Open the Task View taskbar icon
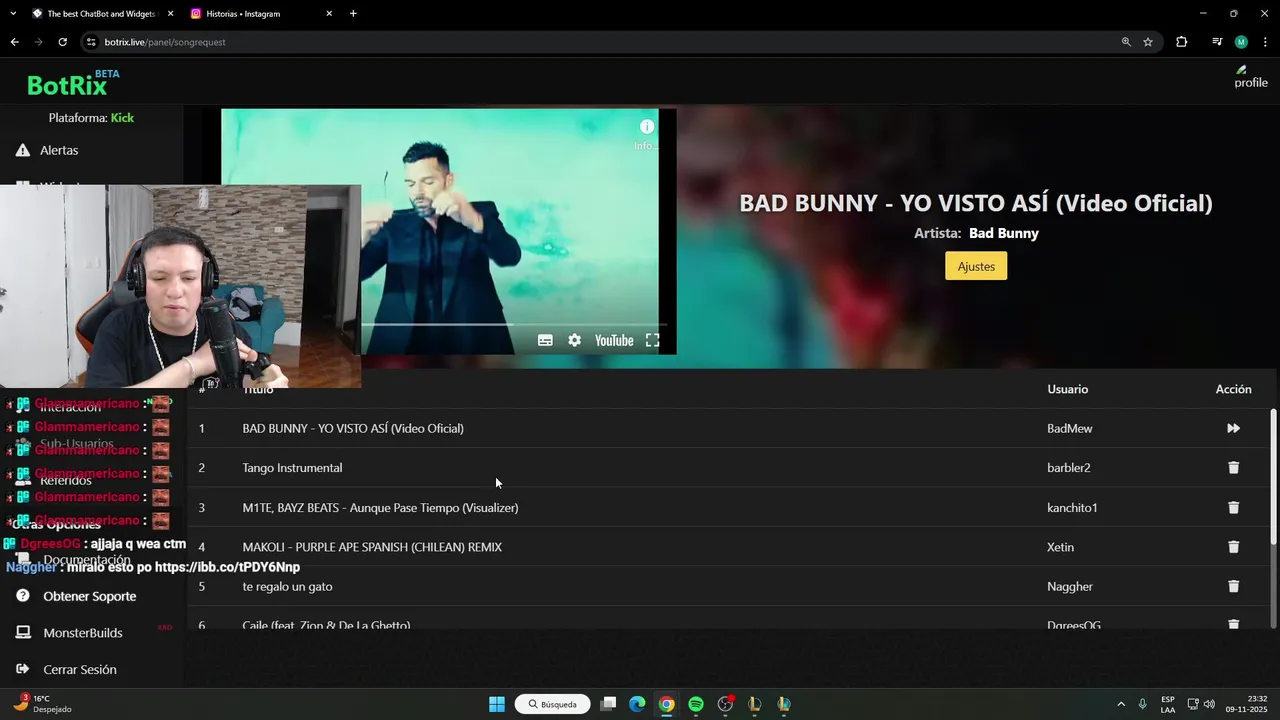1280x720 pixels. pos(608,704)
